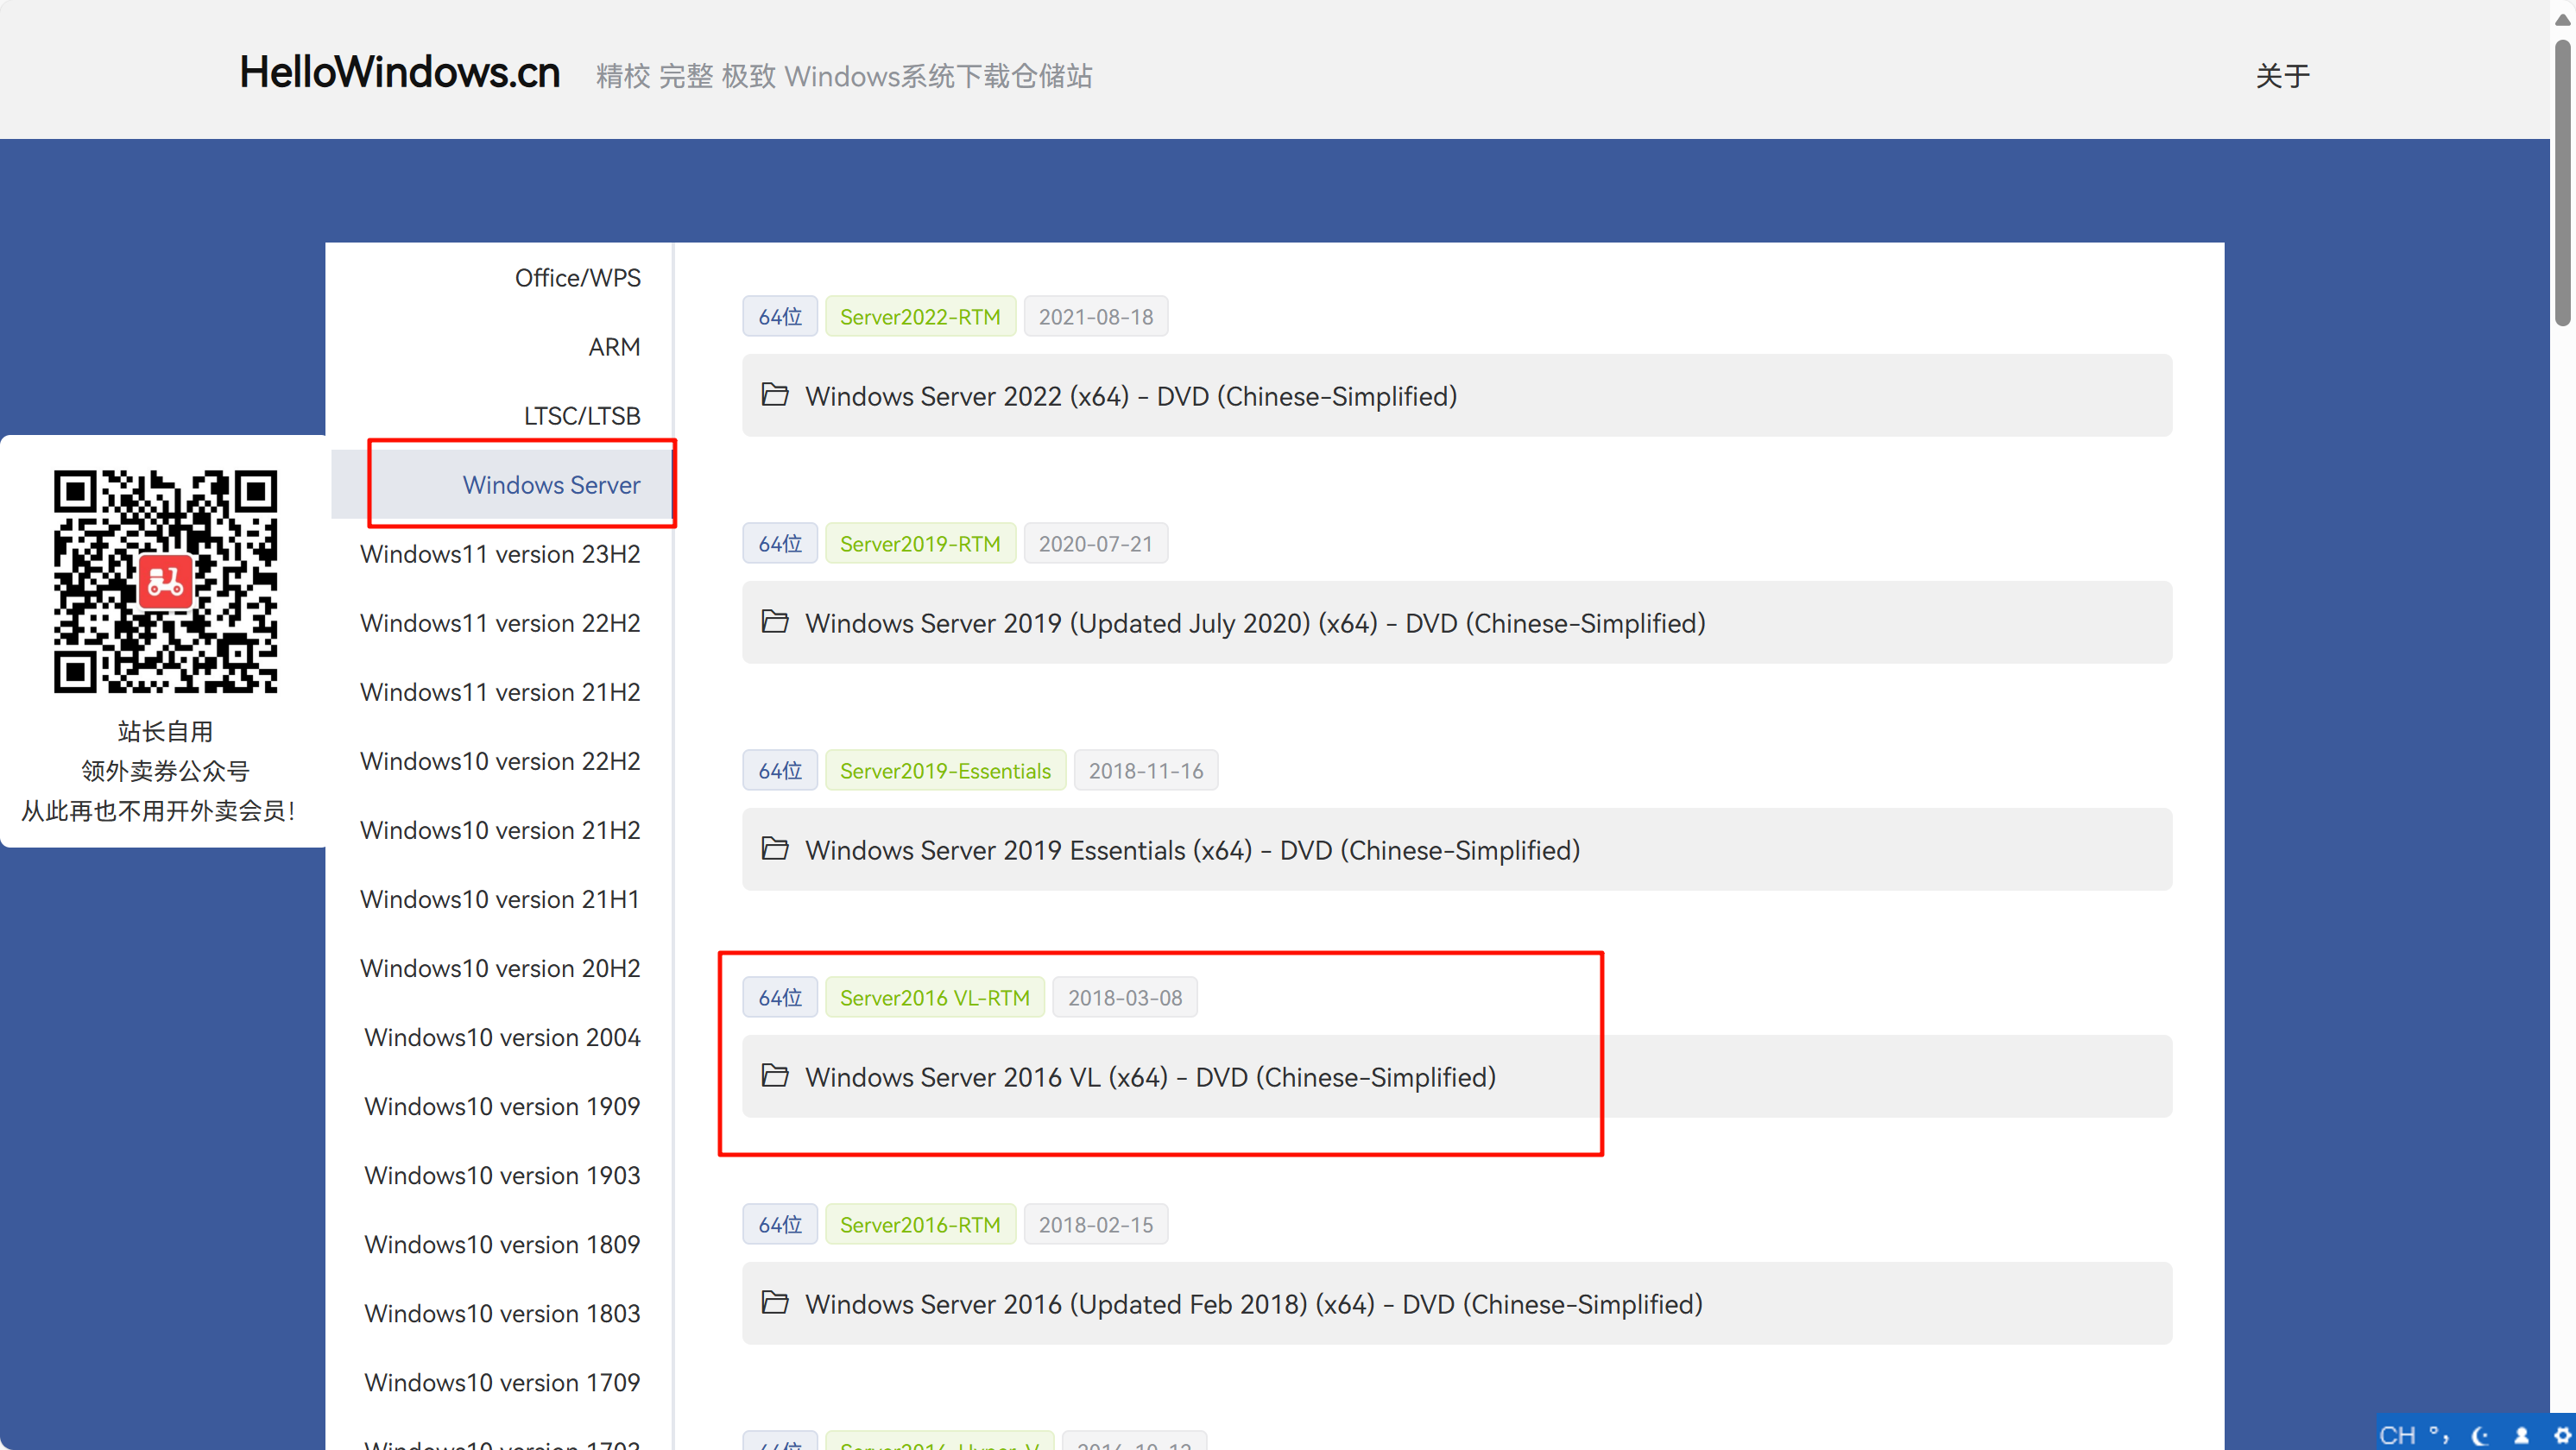Click the Server2016 VL-RTM green tag
Image resolution: width=2576 pixels, height=1450 pixels.
934,997
